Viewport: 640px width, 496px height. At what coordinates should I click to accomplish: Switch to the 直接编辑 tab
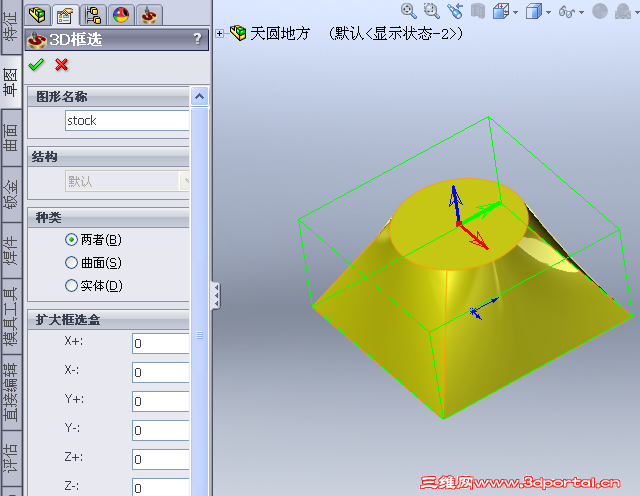point(11,393)
